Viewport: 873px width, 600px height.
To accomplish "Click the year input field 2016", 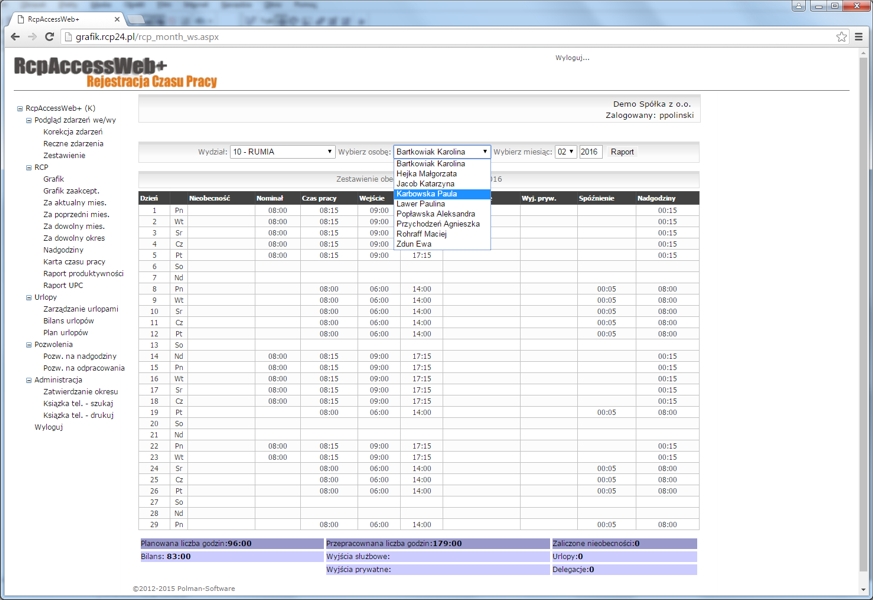I will (590, 152).
